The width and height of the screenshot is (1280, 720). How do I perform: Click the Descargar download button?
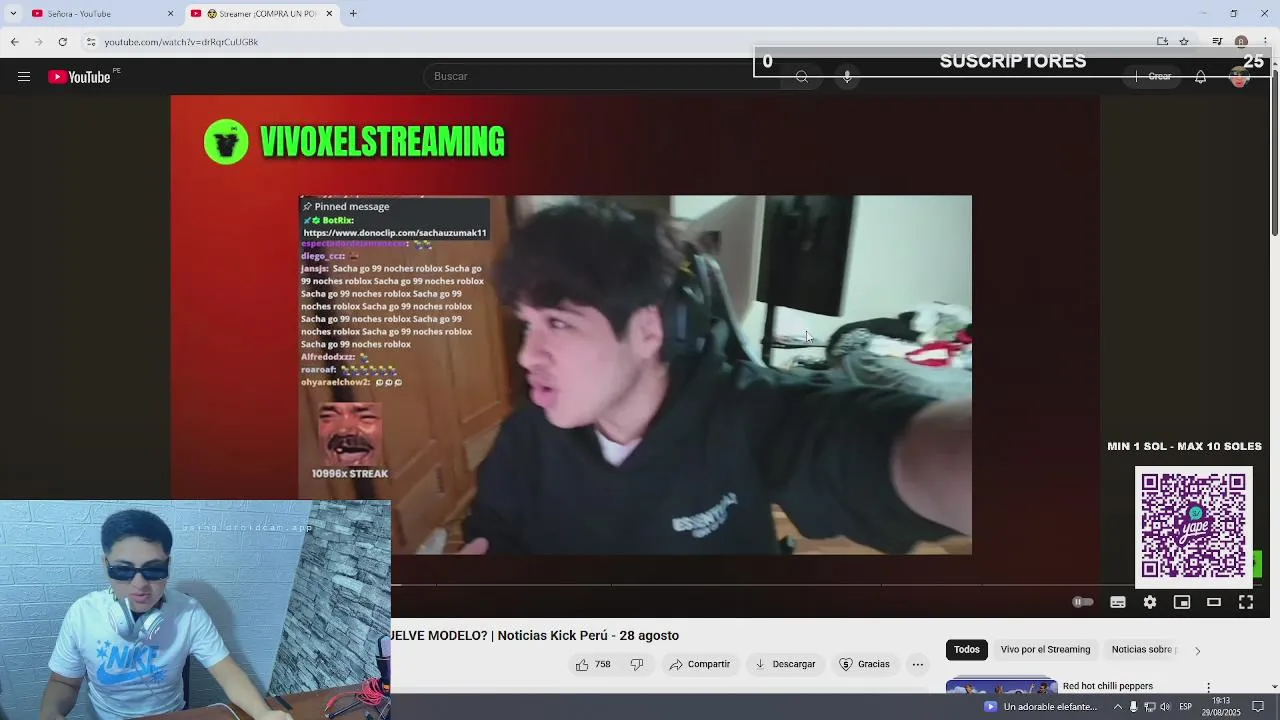pyautogui.click(x=785, y=664)
